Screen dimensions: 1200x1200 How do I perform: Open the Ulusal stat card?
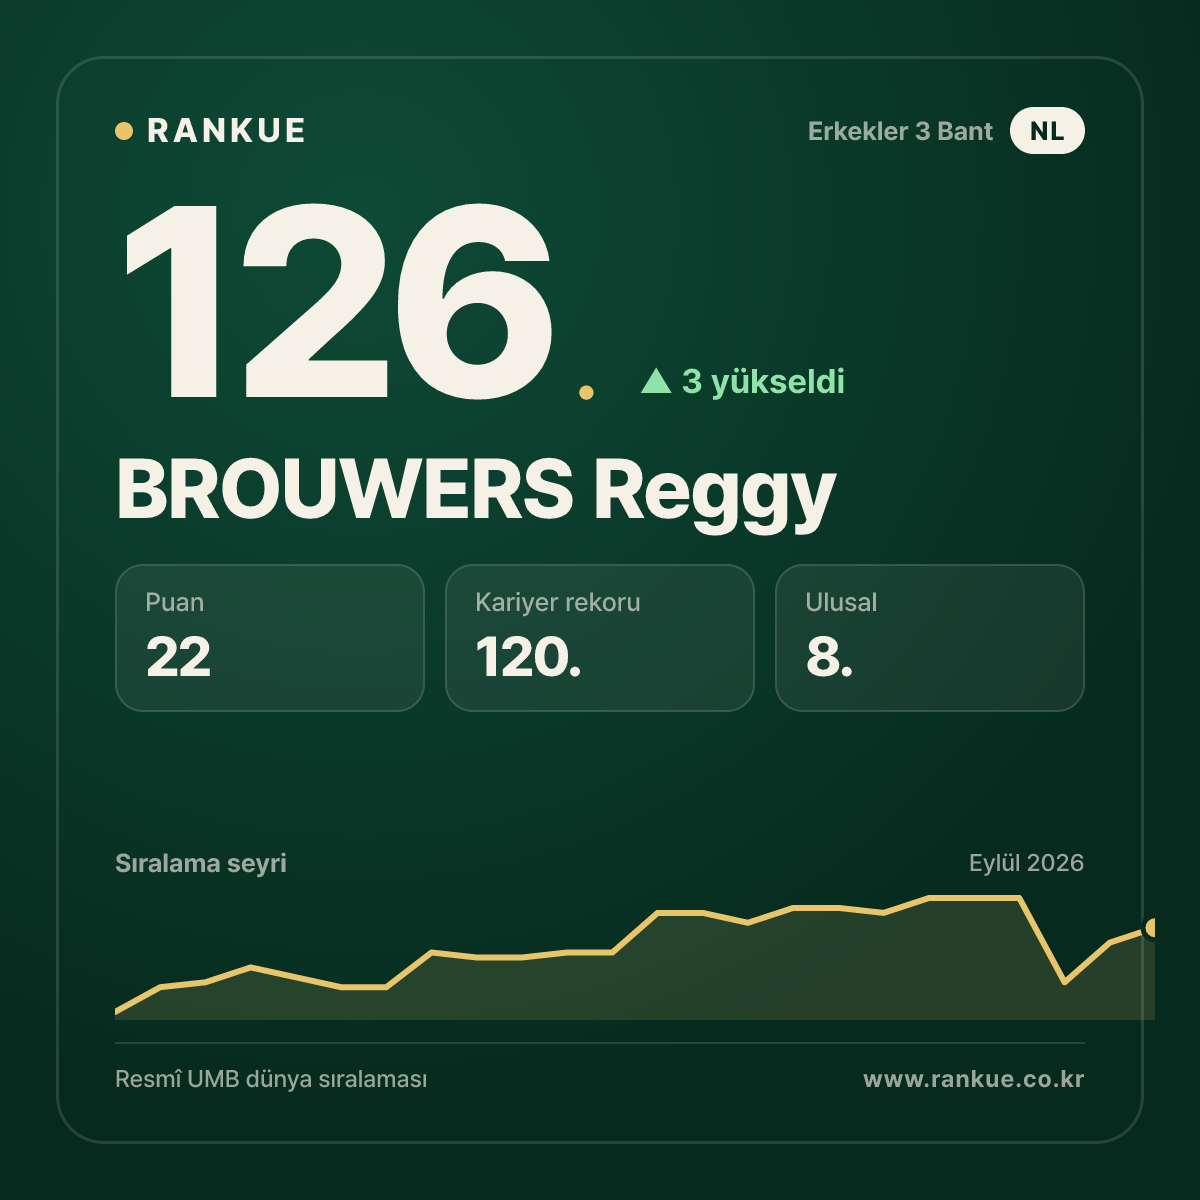point(930,638)
